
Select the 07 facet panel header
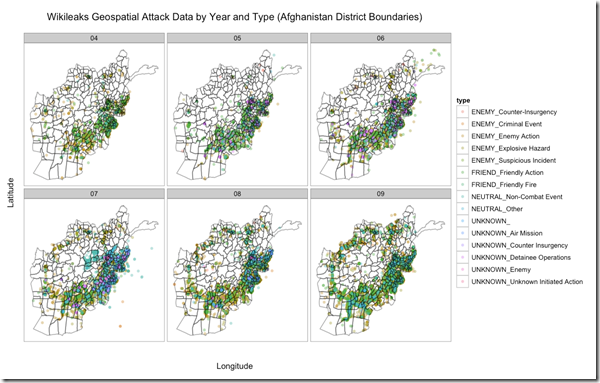[x=94, y=194]
